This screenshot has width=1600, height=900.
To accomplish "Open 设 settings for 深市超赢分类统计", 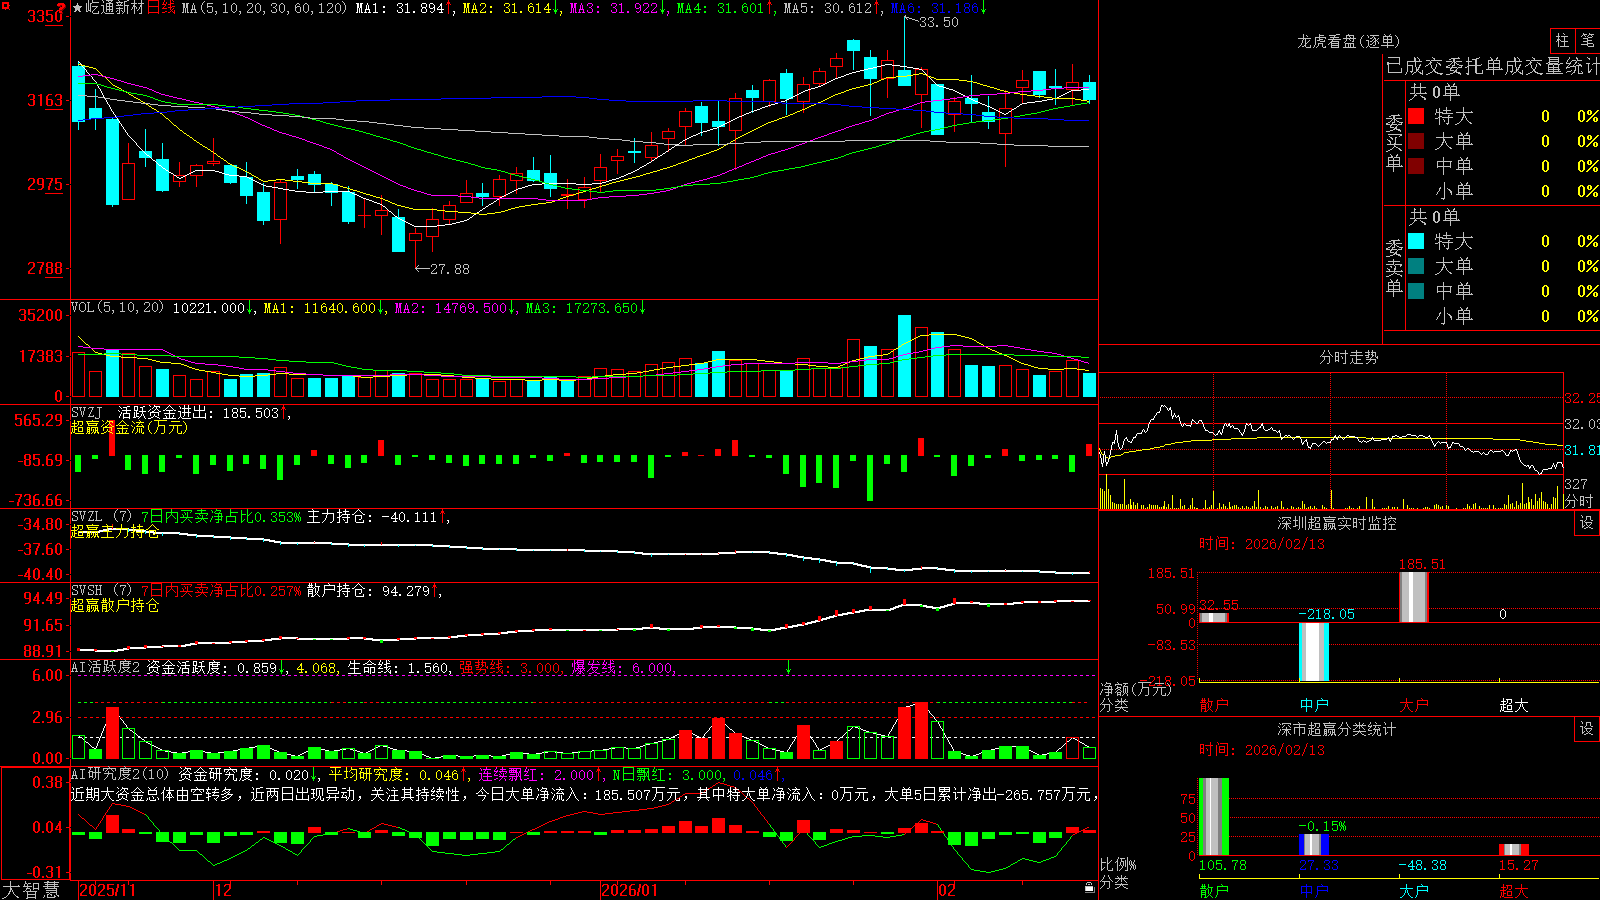I will tap(1587, 729).
